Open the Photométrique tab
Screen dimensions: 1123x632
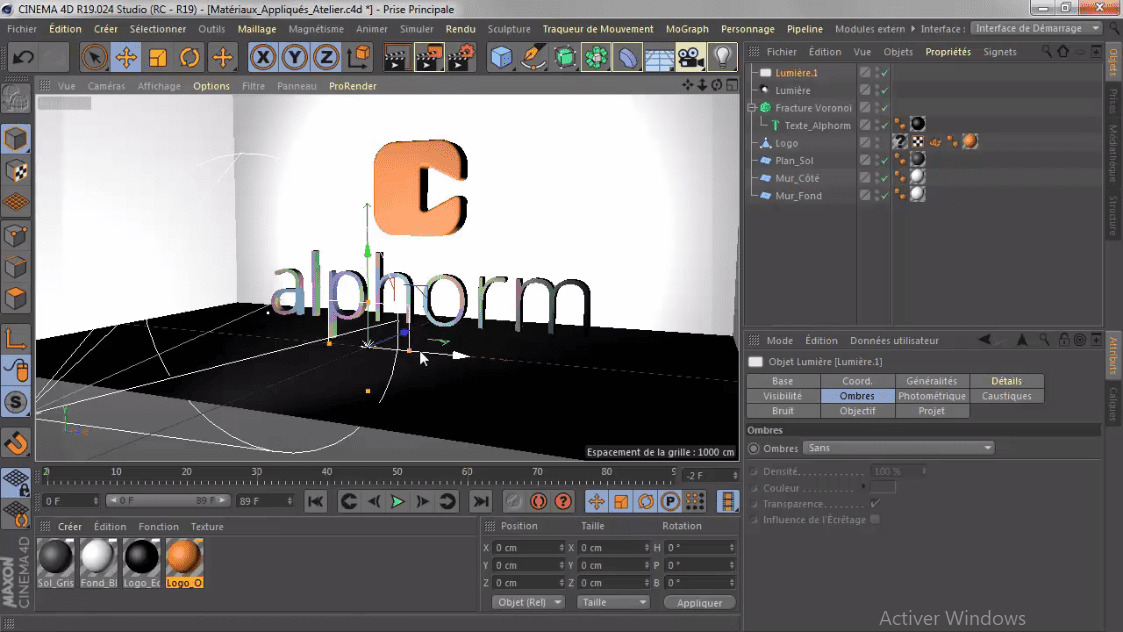(932, 396)
